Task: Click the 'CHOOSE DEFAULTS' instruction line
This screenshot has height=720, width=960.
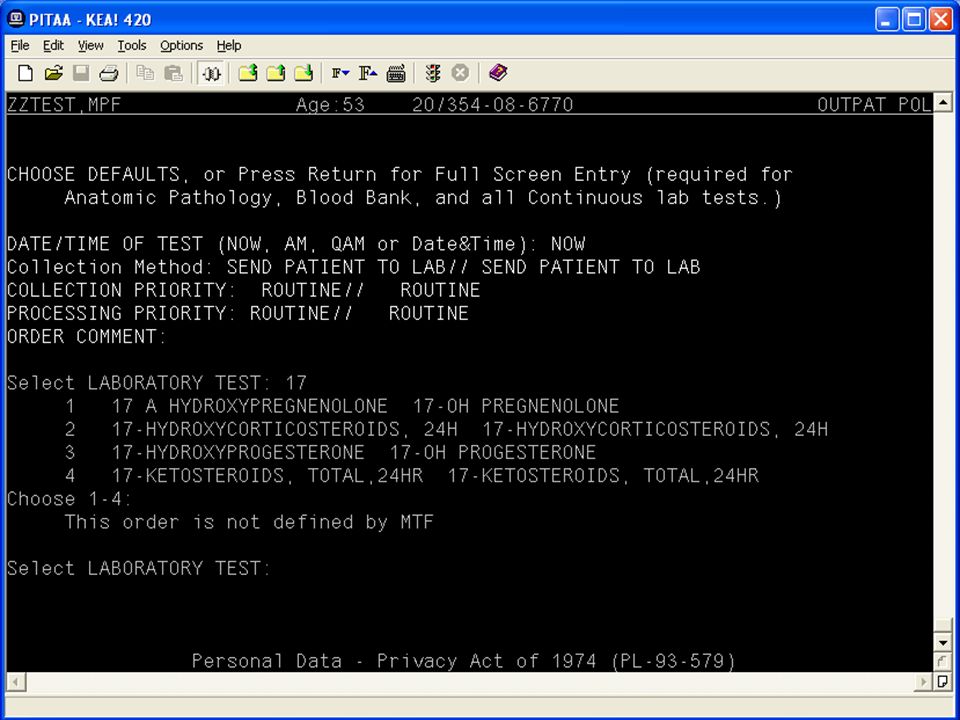Action: point(400,174)
